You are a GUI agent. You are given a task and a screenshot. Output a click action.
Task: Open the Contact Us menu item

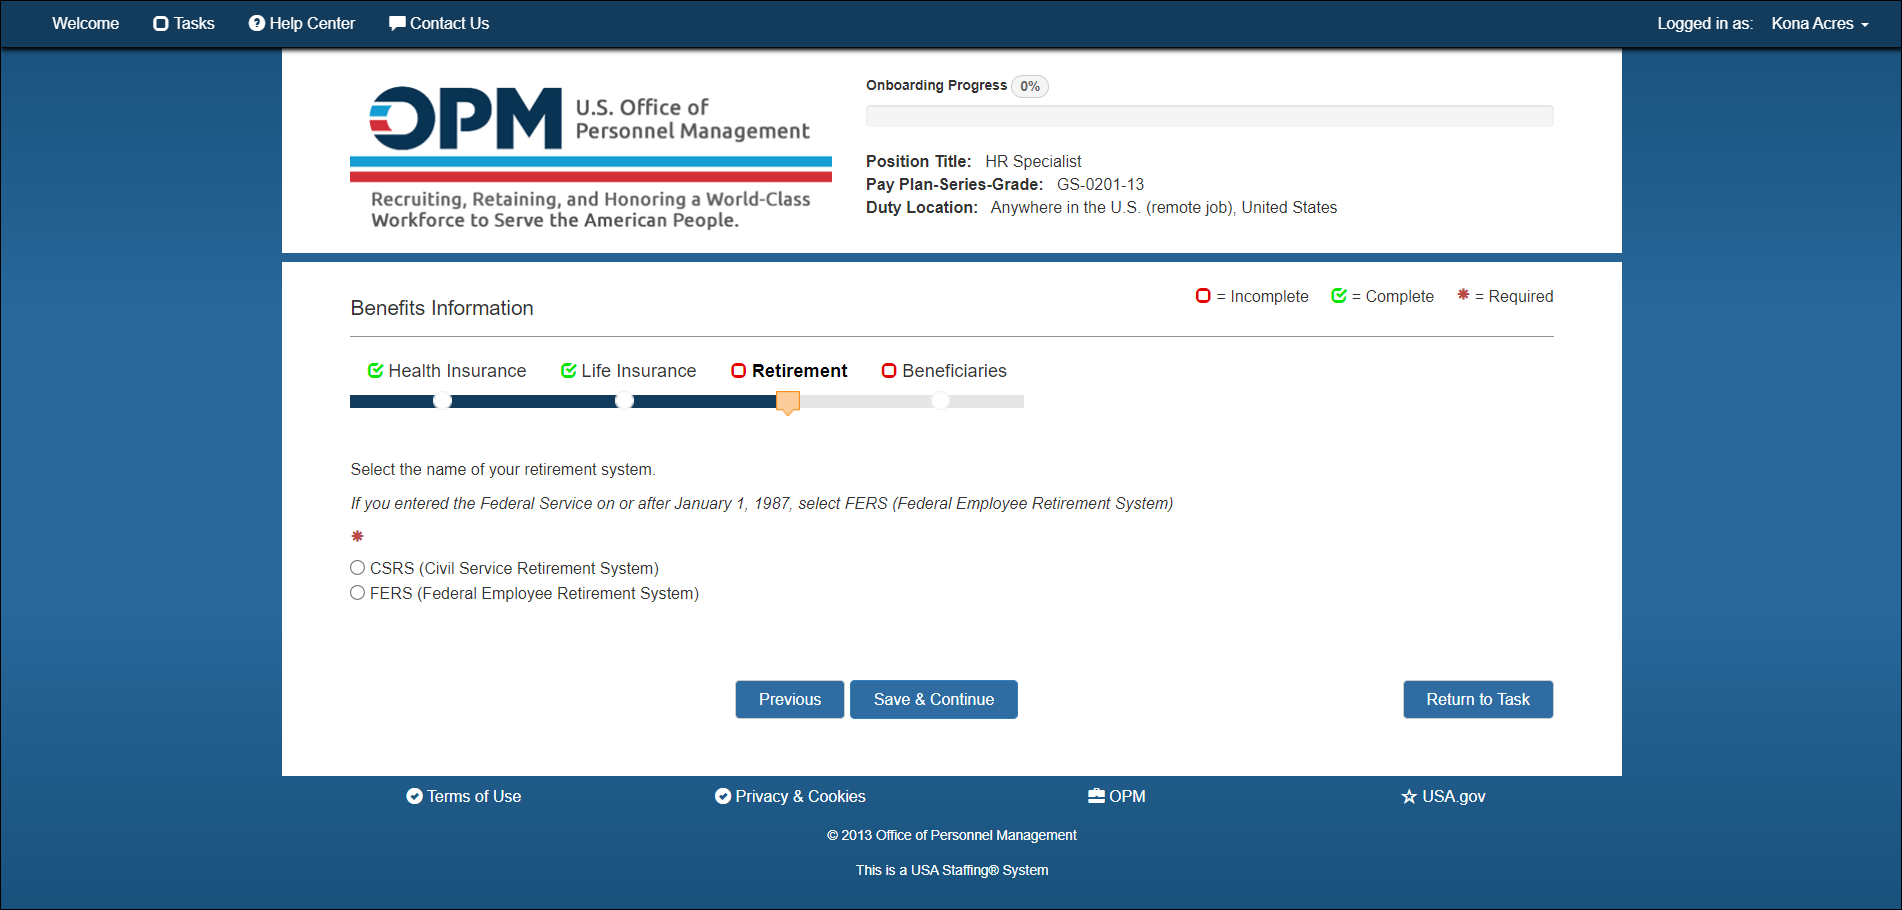pyautogui.click(x=439, y=23)
